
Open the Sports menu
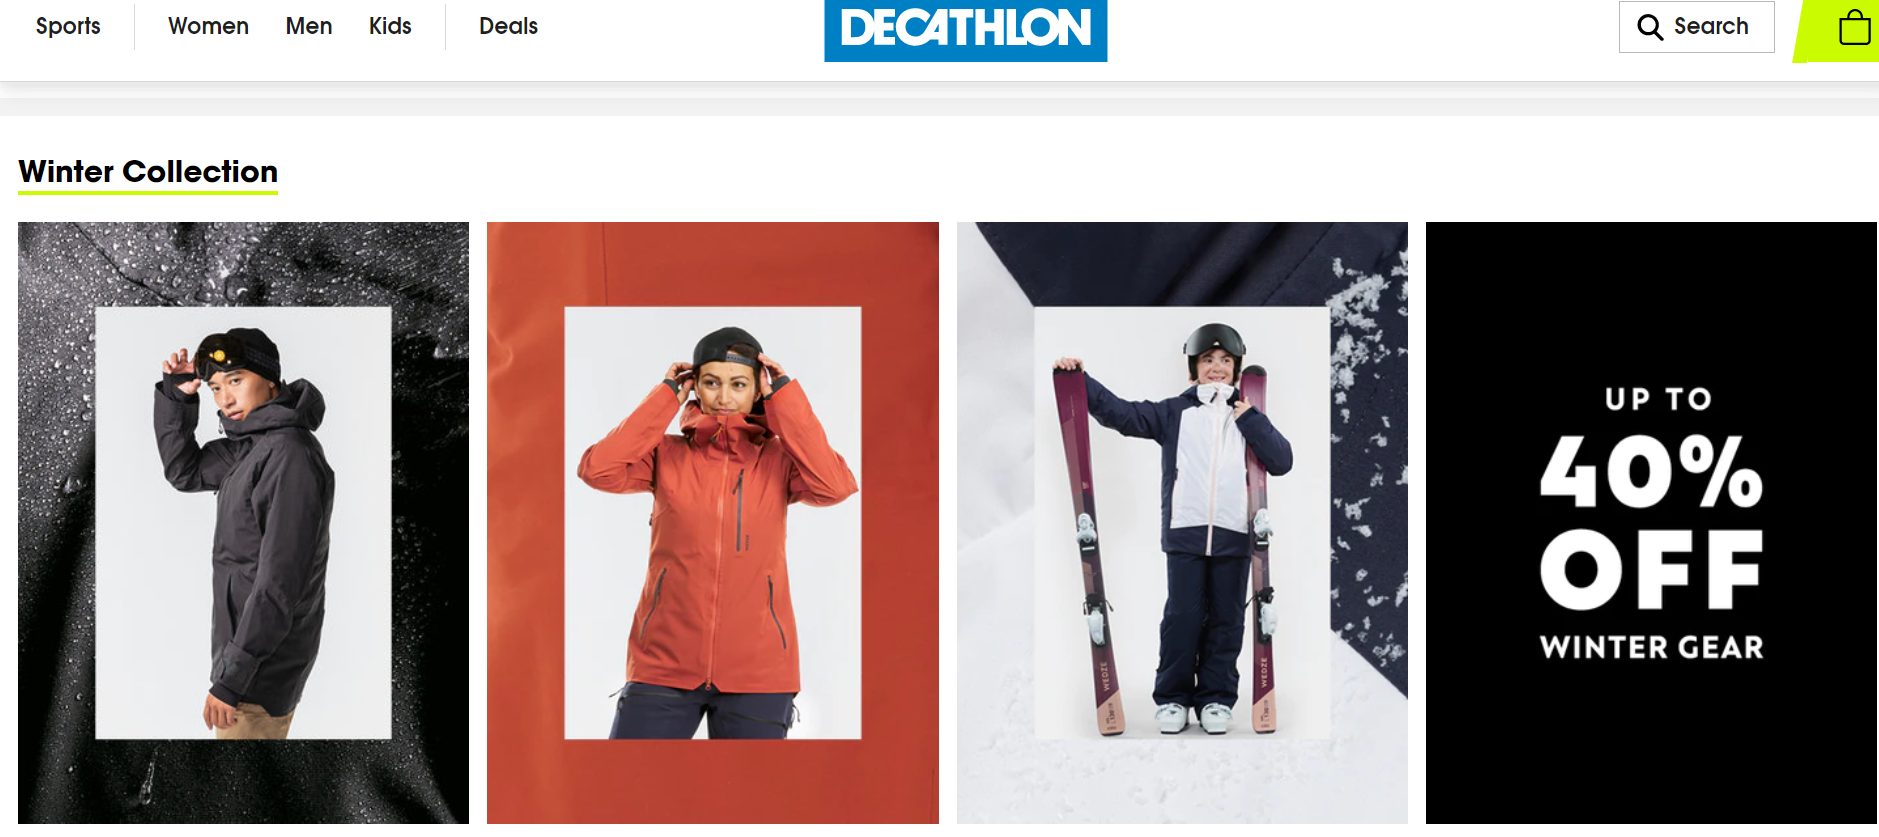pos(68,26)
